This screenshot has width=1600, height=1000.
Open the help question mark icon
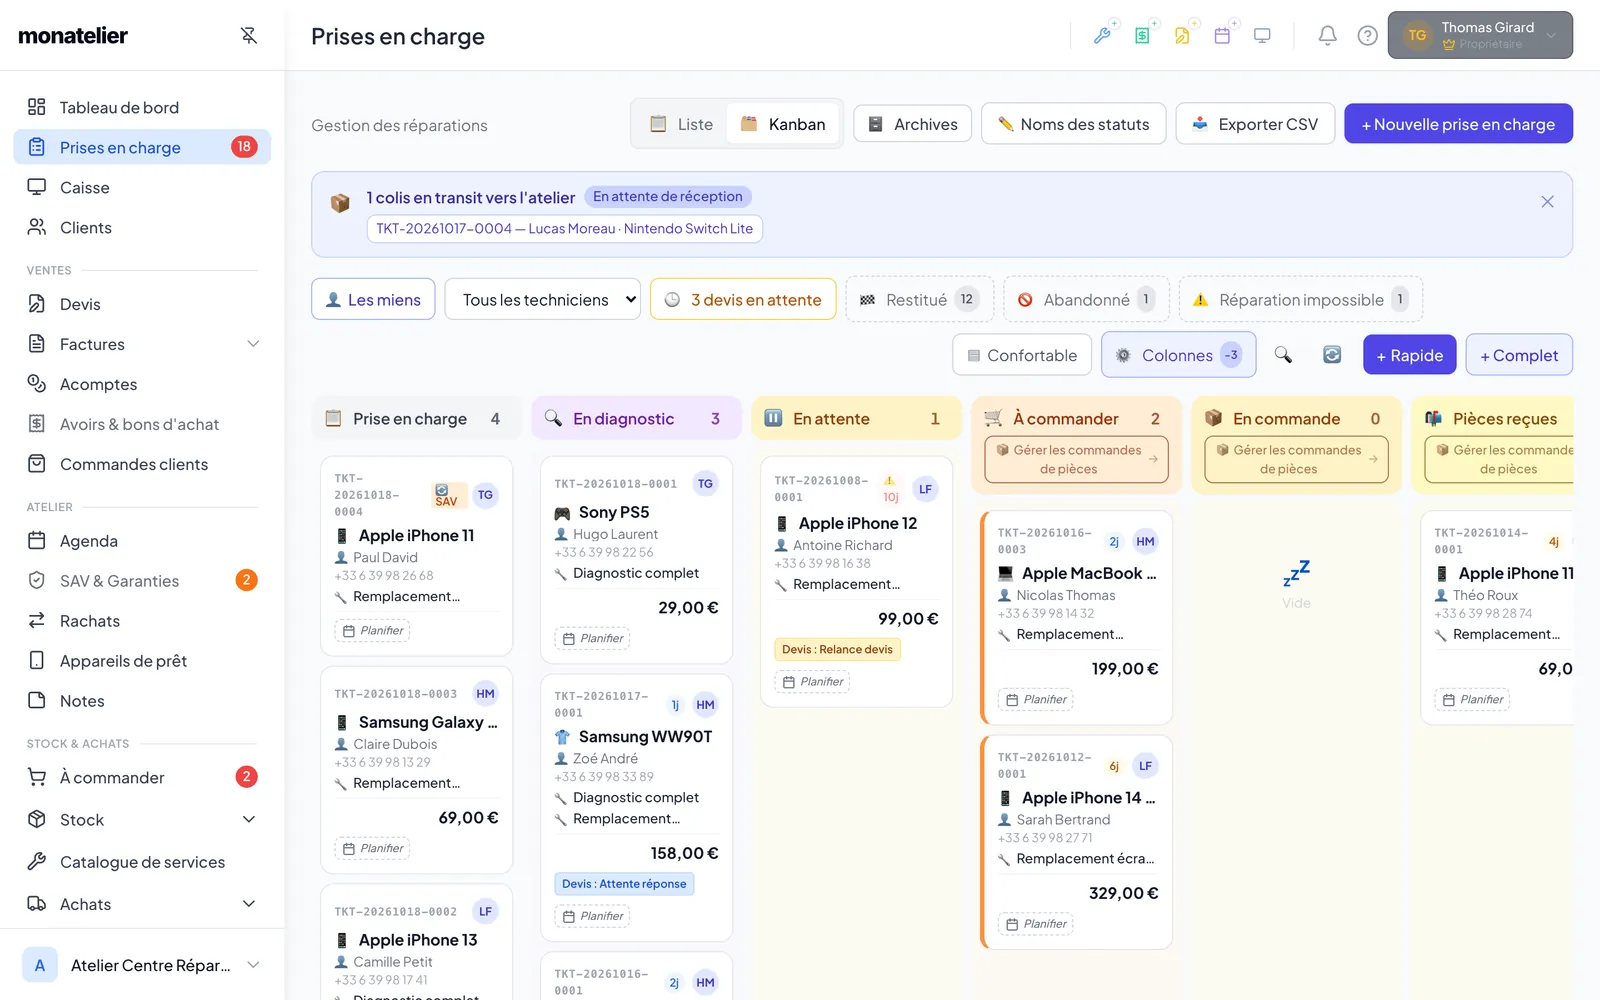(1367, 36)
